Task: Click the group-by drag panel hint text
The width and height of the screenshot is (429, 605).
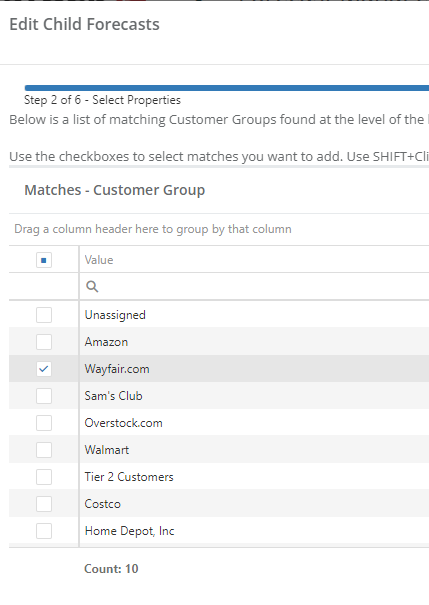Action: click(x=153, y=229)
